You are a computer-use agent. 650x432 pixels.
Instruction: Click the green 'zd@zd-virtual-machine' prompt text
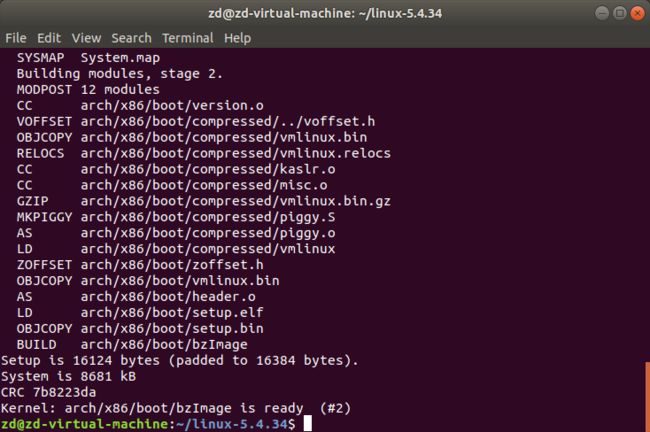coord(84,424)
